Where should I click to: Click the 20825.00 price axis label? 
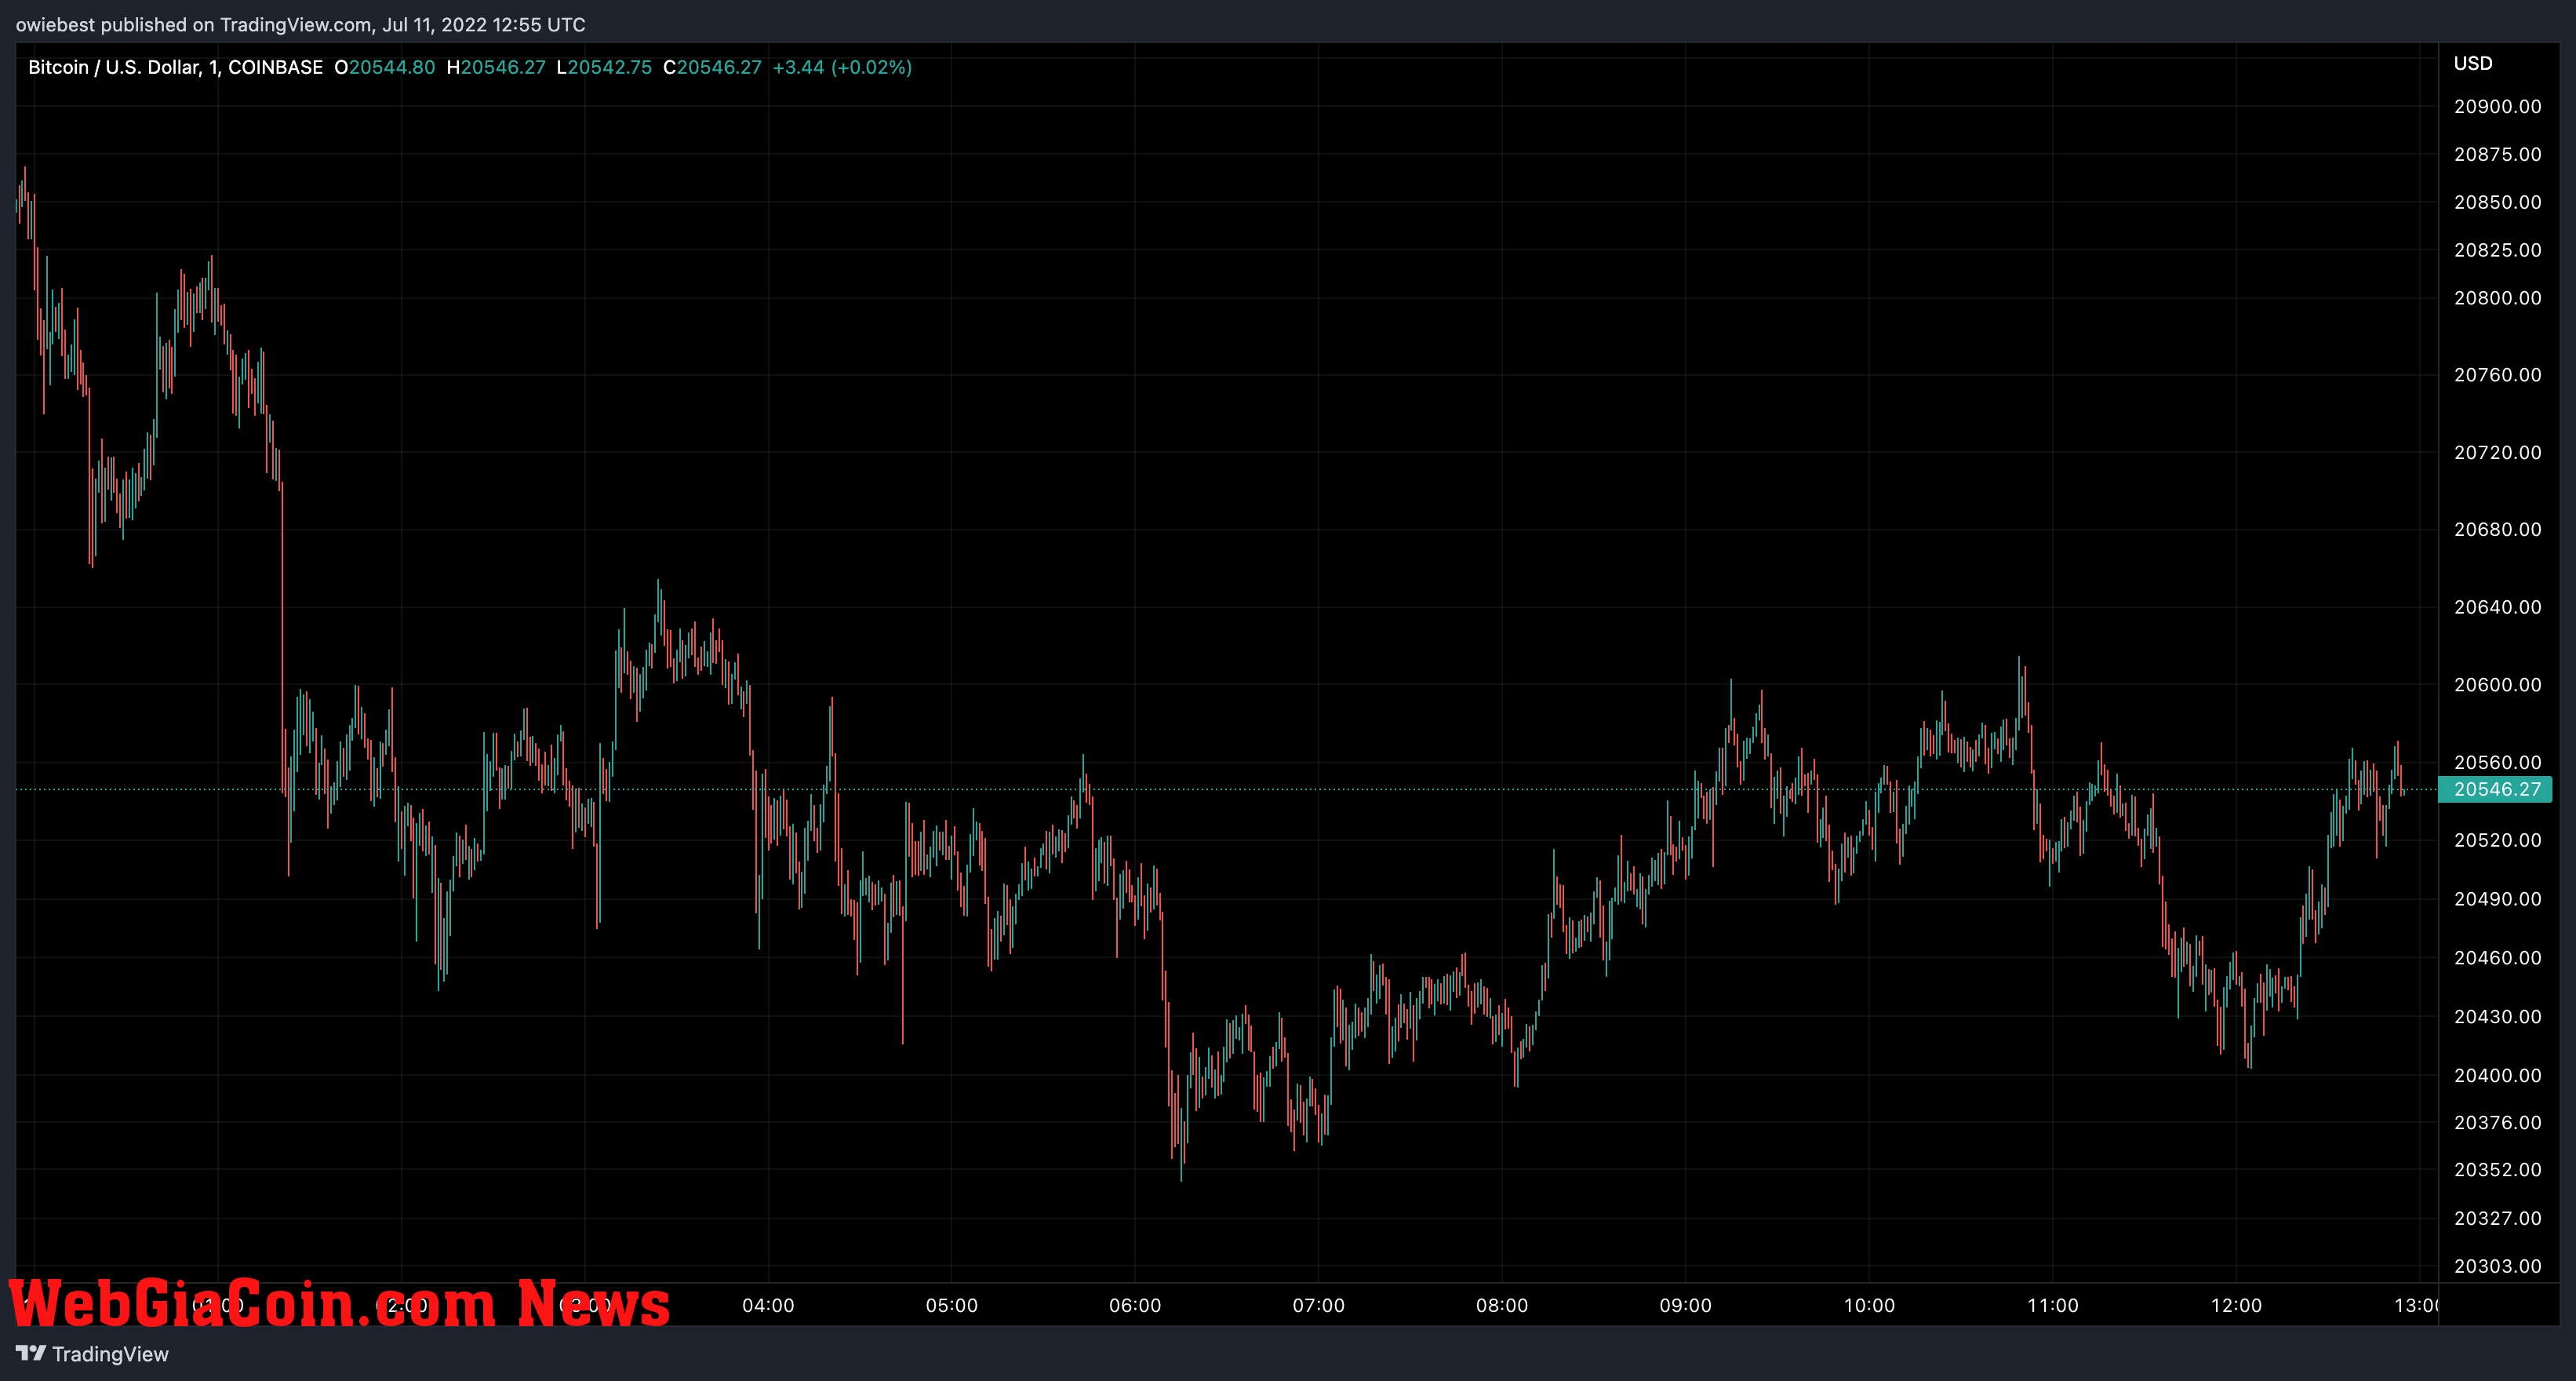click(x=2497, y=250)
